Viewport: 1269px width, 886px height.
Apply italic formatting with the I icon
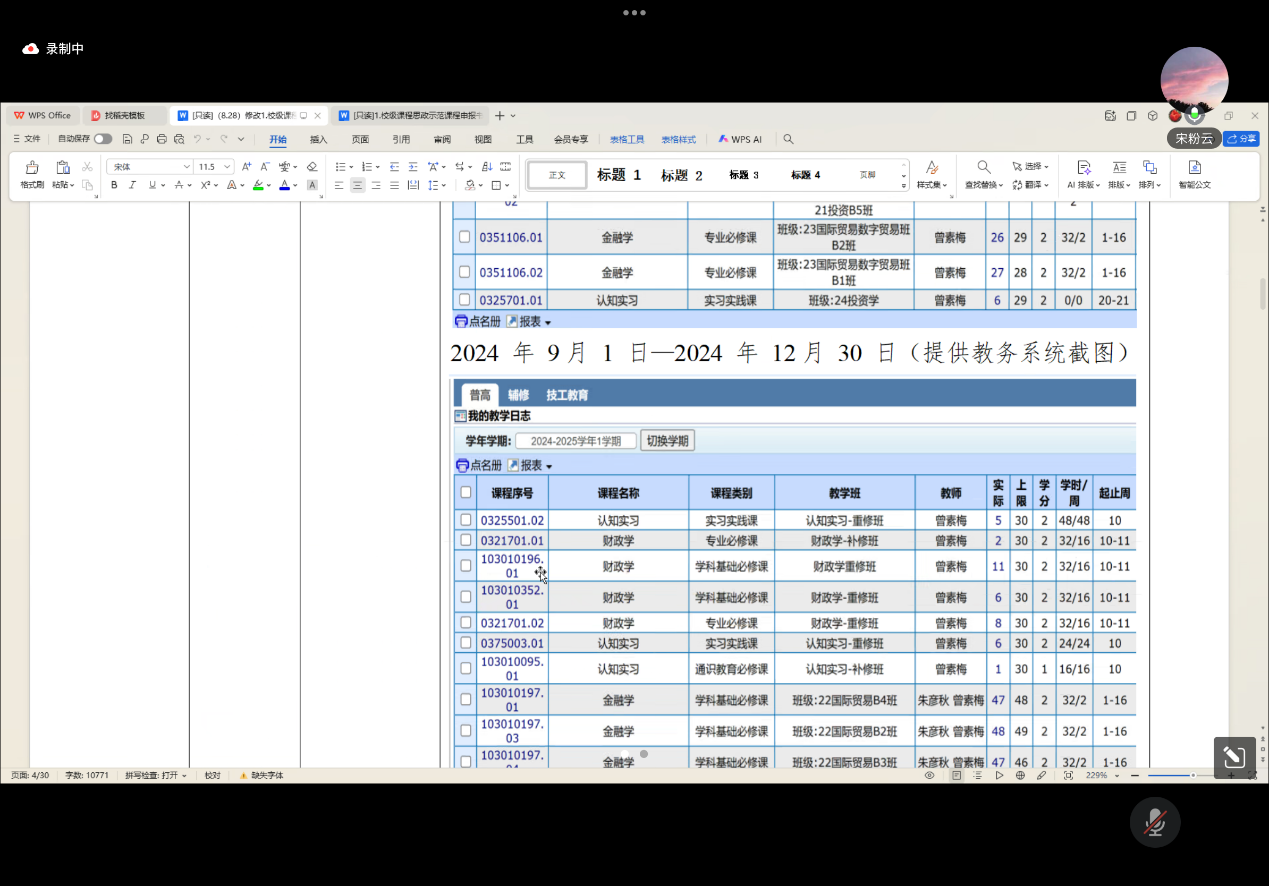coord(133,185)
